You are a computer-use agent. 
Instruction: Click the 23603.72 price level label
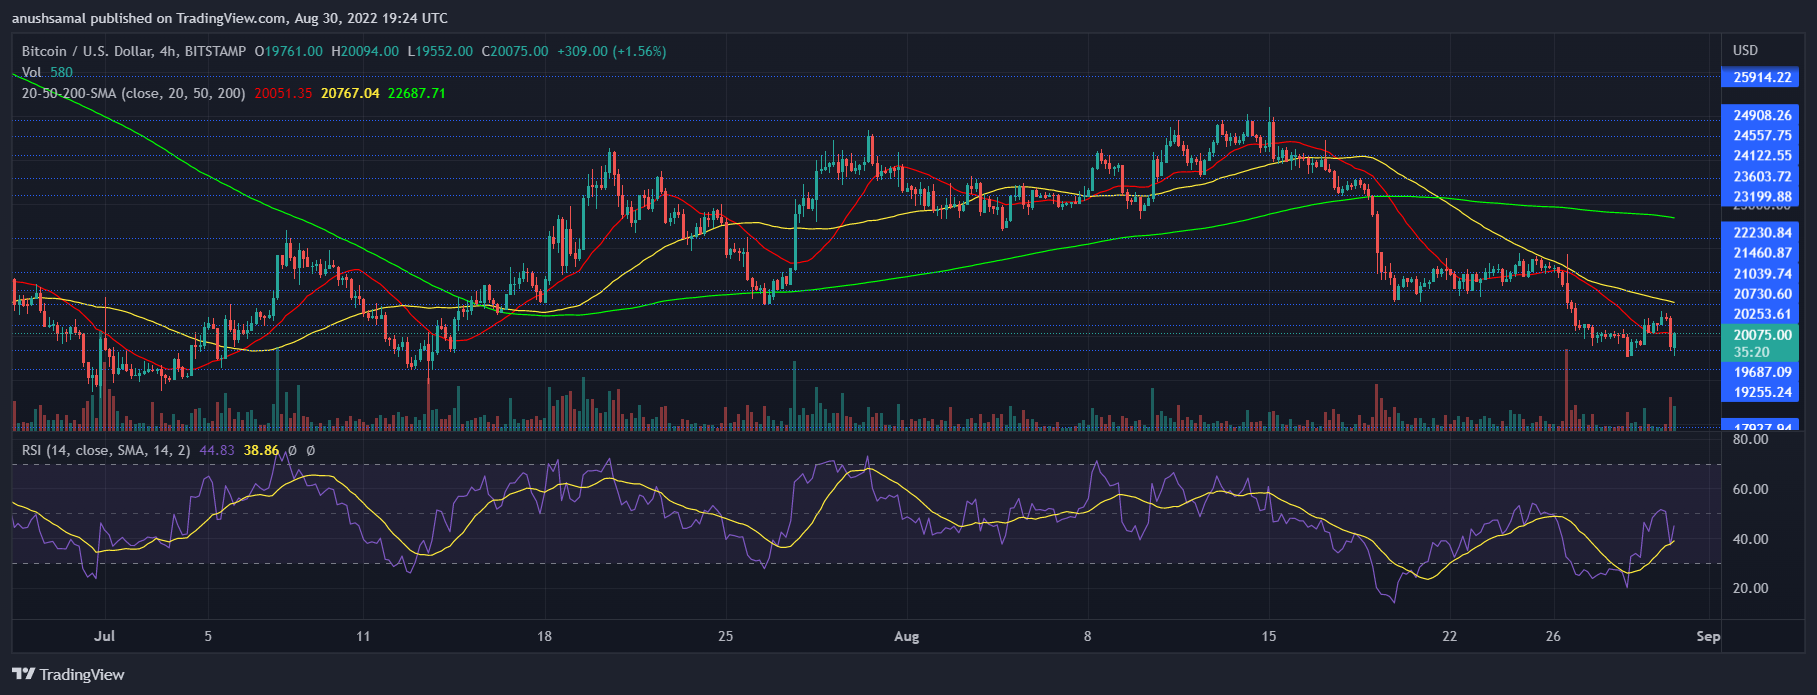coord(1762,176)
